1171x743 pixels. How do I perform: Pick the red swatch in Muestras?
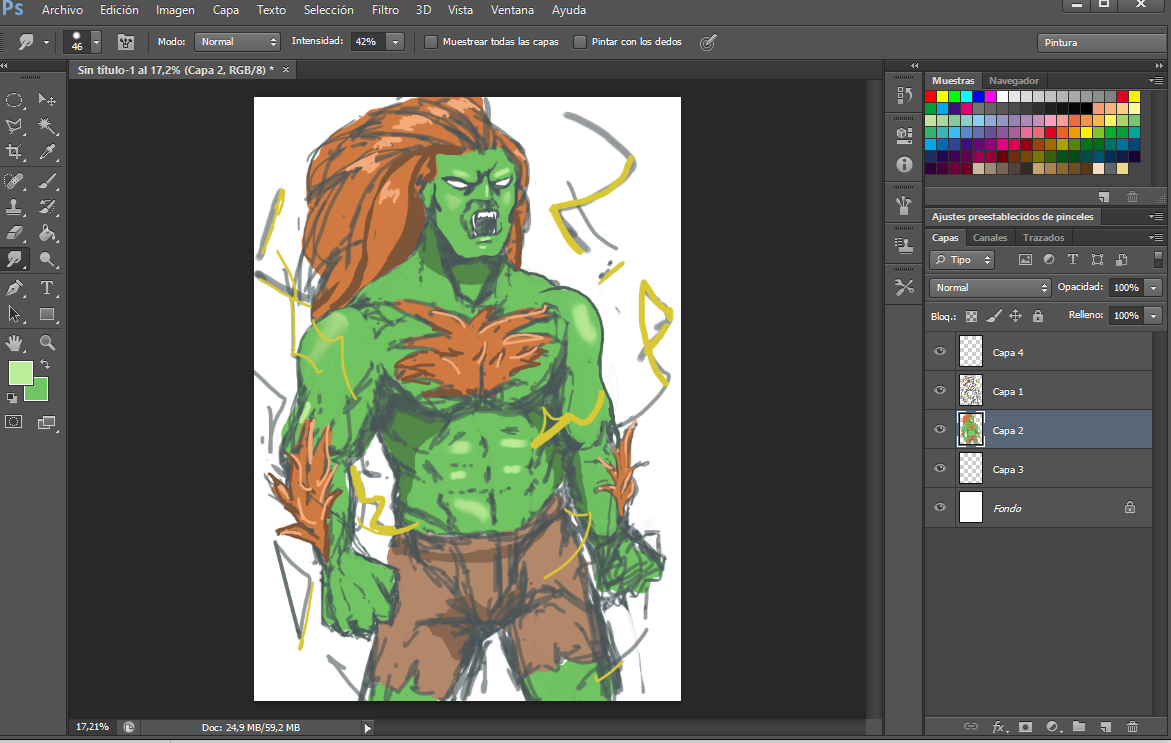click(931, 96)
